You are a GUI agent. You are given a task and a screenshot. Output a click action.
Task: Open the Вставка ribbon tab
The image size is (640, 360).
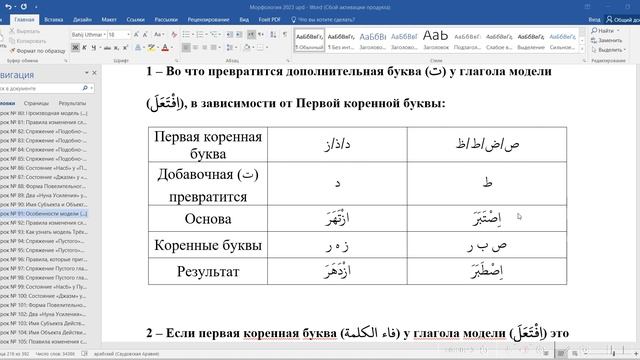click(53, 19)
